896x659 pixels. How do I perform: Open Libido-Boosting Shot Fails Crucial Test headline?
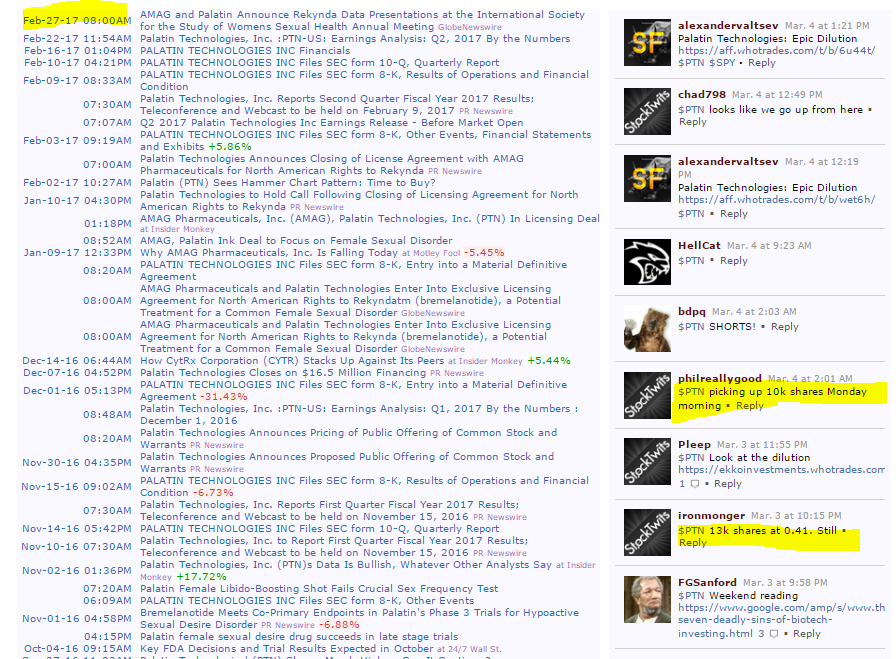[319, 589]
